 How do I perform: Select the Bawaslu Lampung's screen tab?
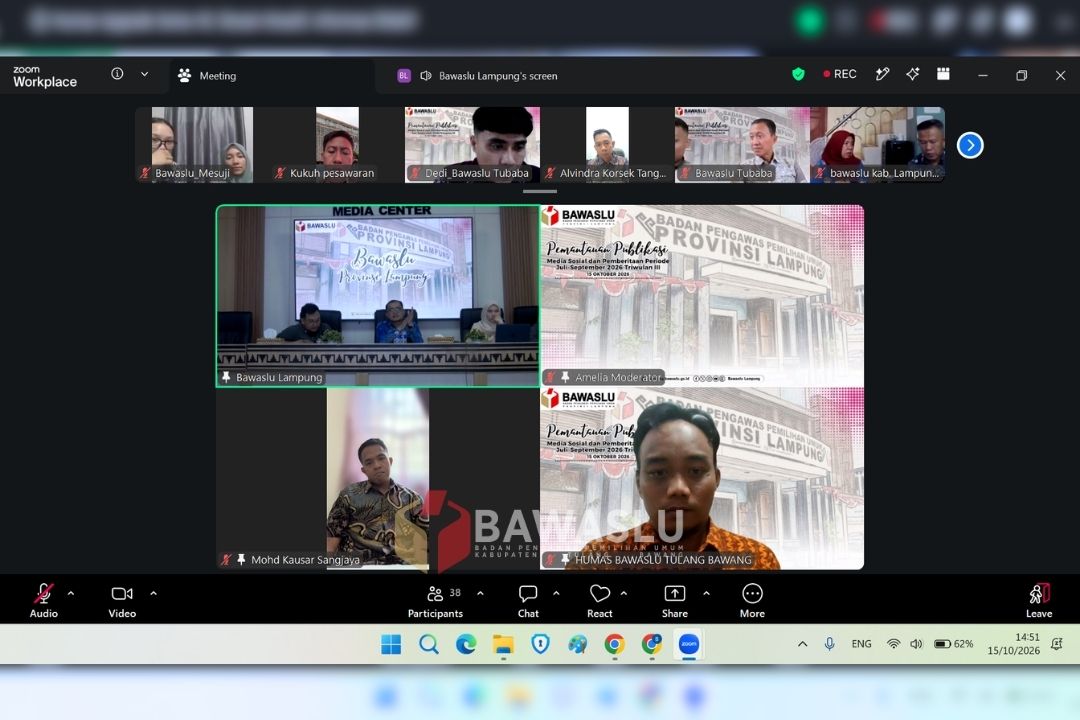click(x=478, y=76)
